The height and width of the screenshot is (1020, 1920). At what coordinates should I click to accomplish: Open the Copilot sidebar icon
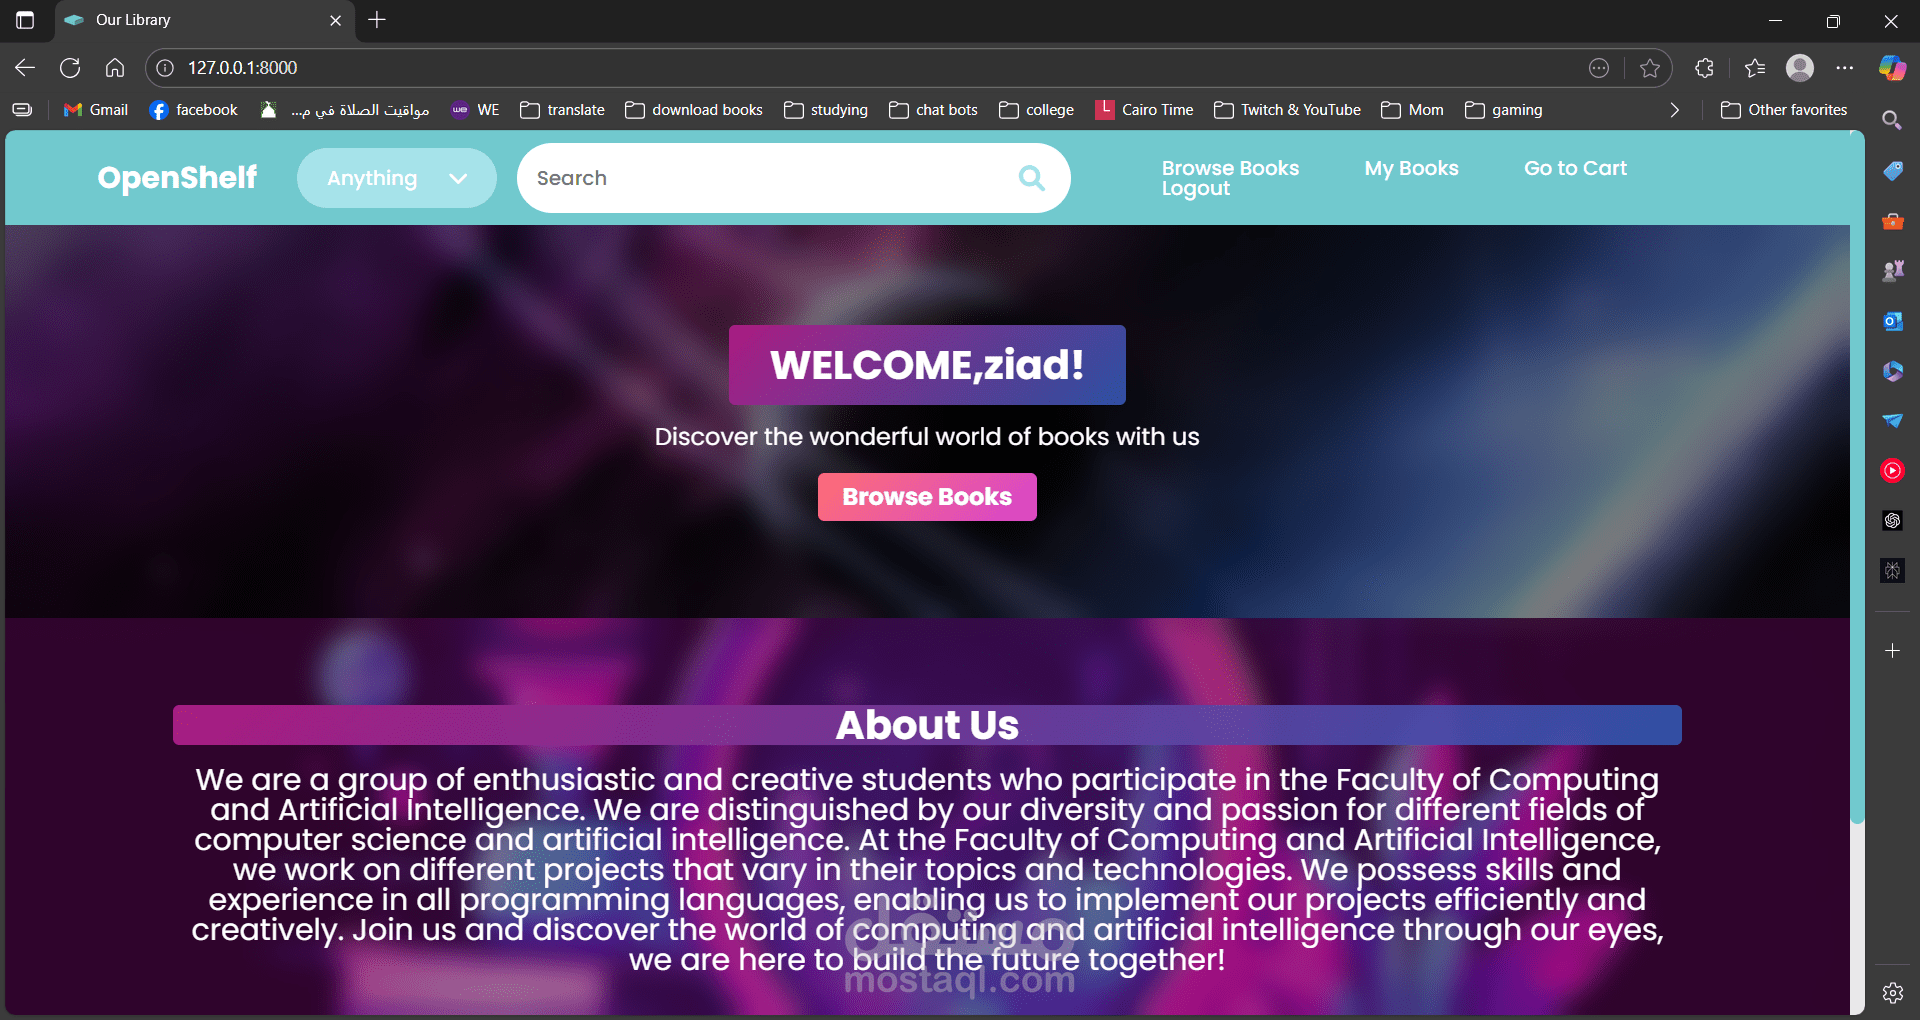[x=1892, y=68]
